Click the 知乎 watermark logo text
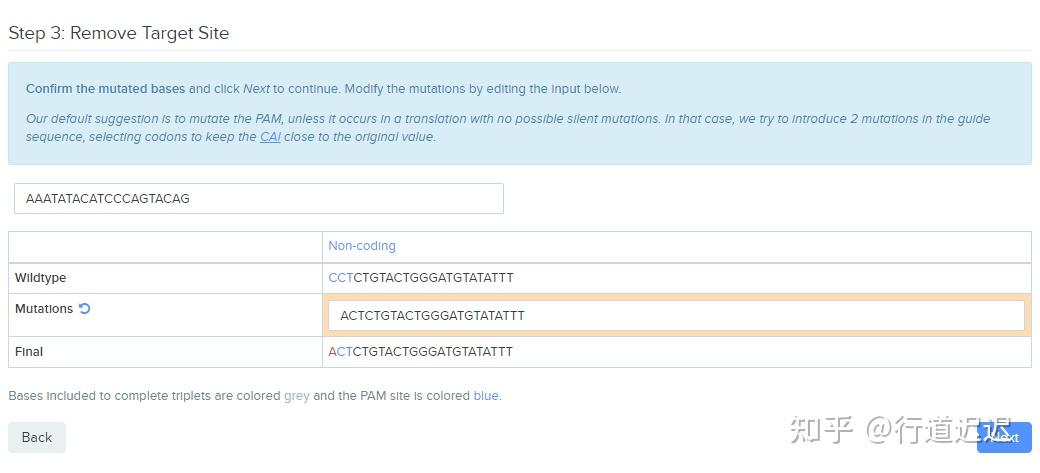 pyautogui.click(x=821, y=431)
